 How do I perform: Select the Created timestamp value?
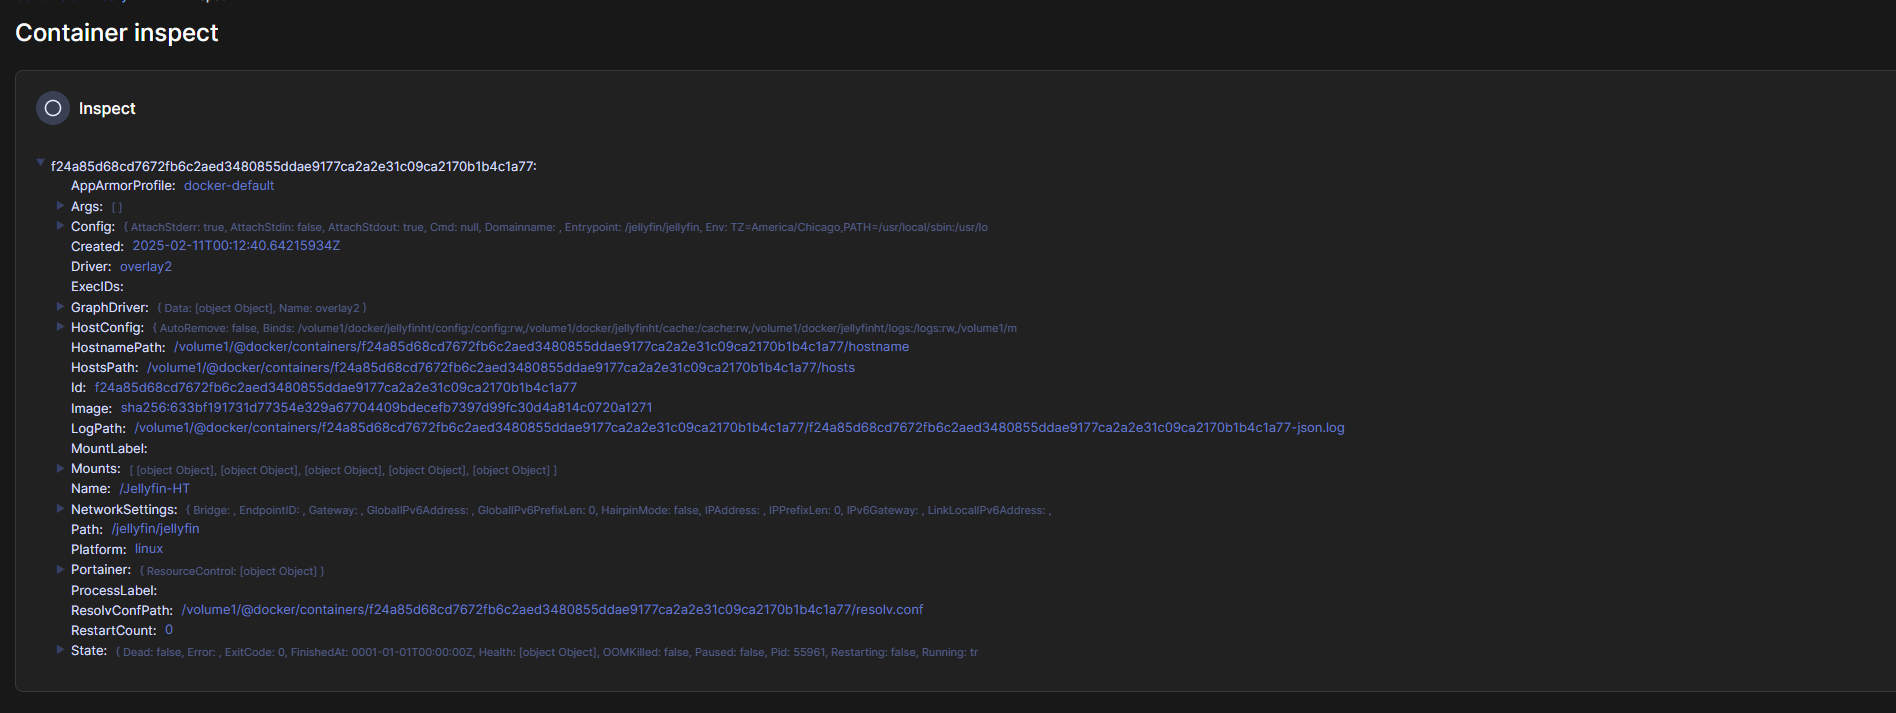(x=236, y=246)
